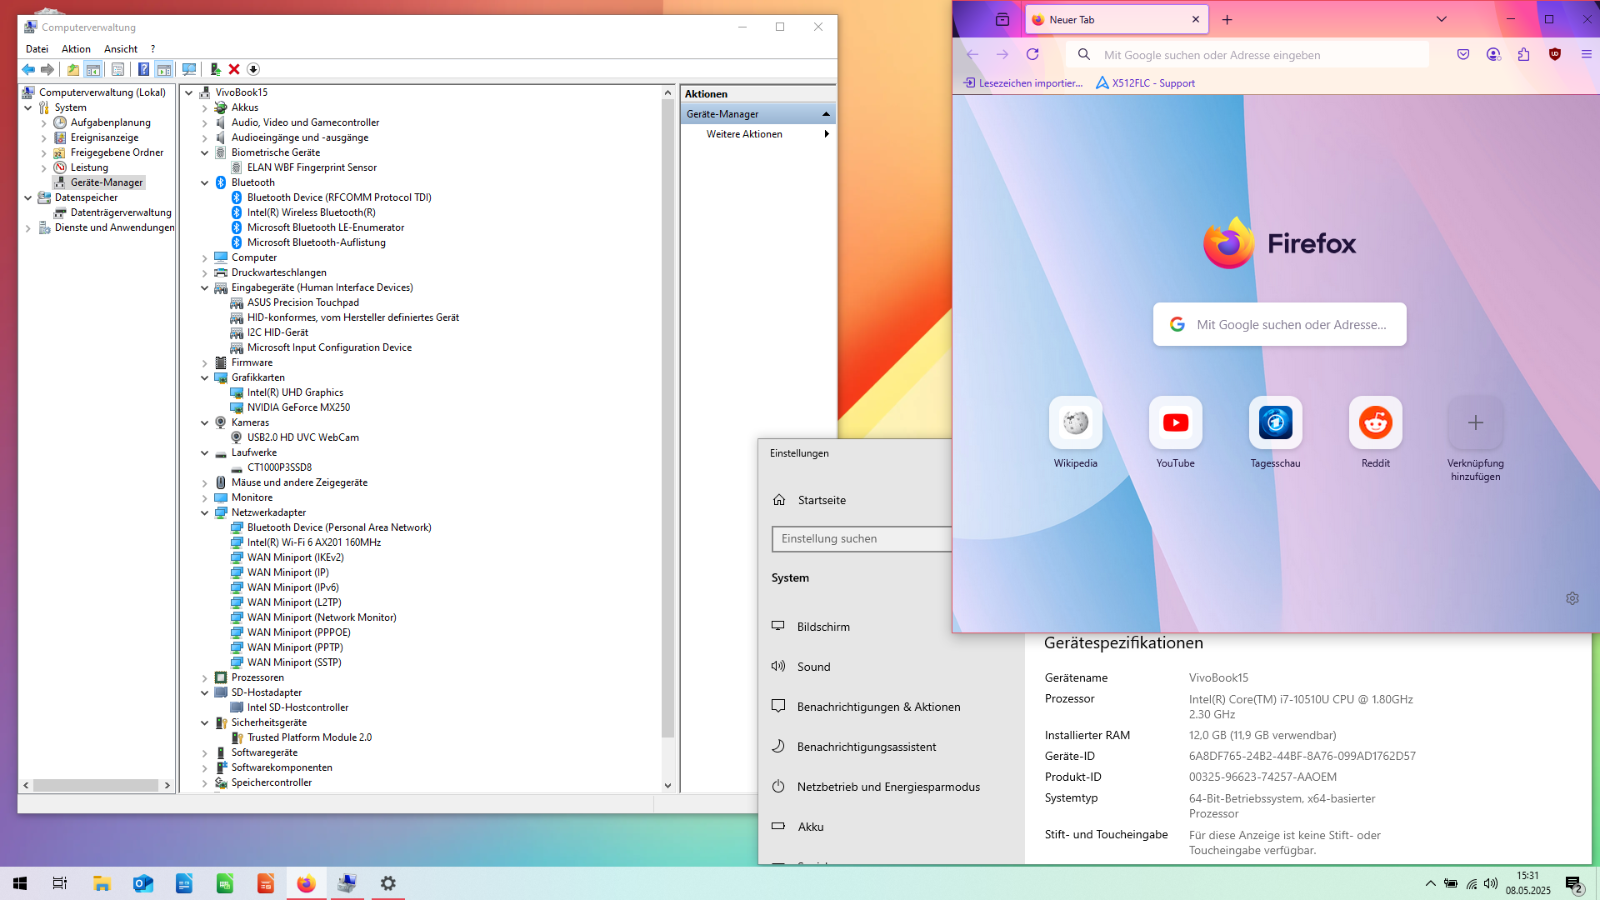Expand the Prozessoren category

(x=205, y=678)
